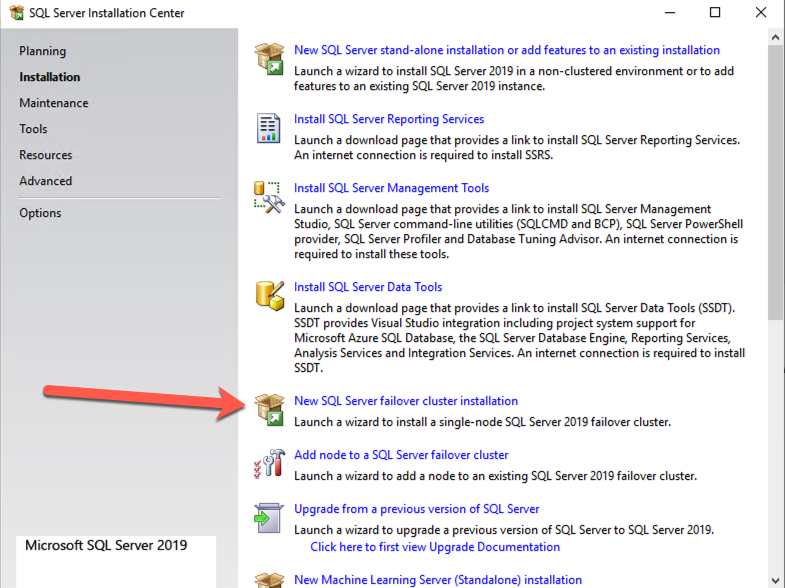Screen dimensions: 785x588
Task: Open the Options page
Action: 40,213
